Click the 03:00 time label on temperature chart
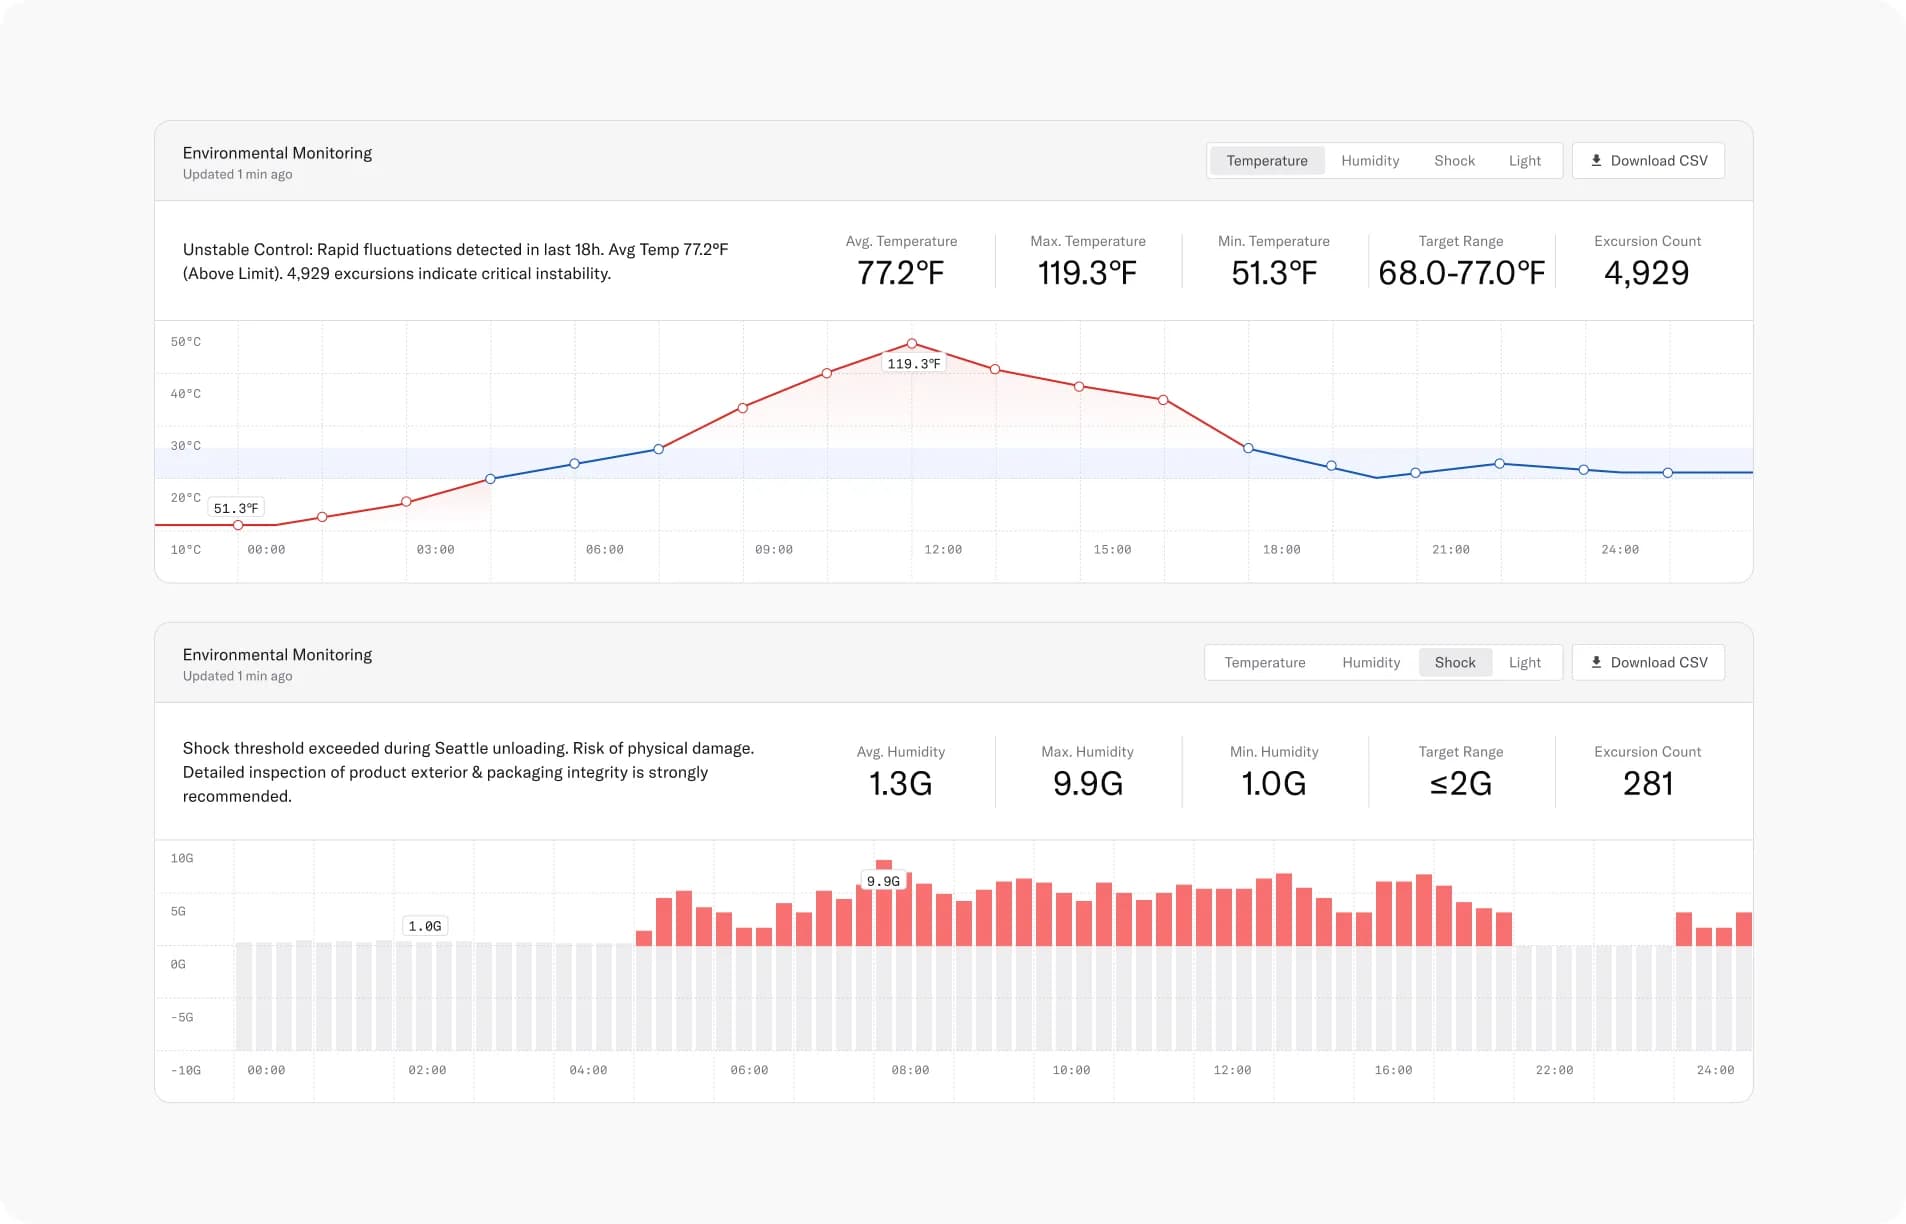 click(x=435, y=550)
